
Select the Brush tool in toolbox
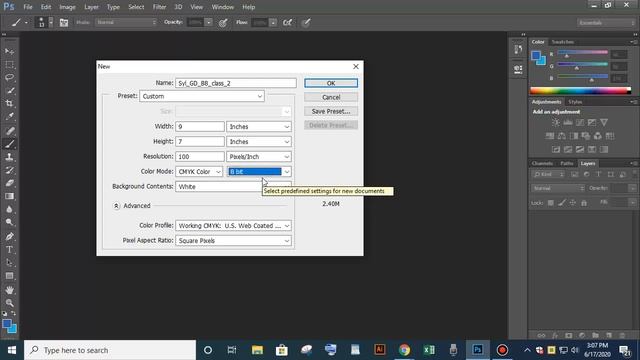(9, 144)
